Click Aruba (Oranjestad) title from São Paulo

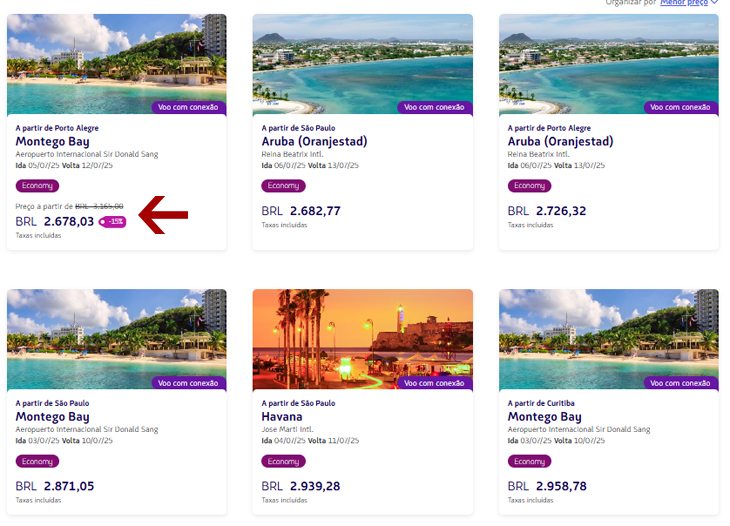pos(314,142)
